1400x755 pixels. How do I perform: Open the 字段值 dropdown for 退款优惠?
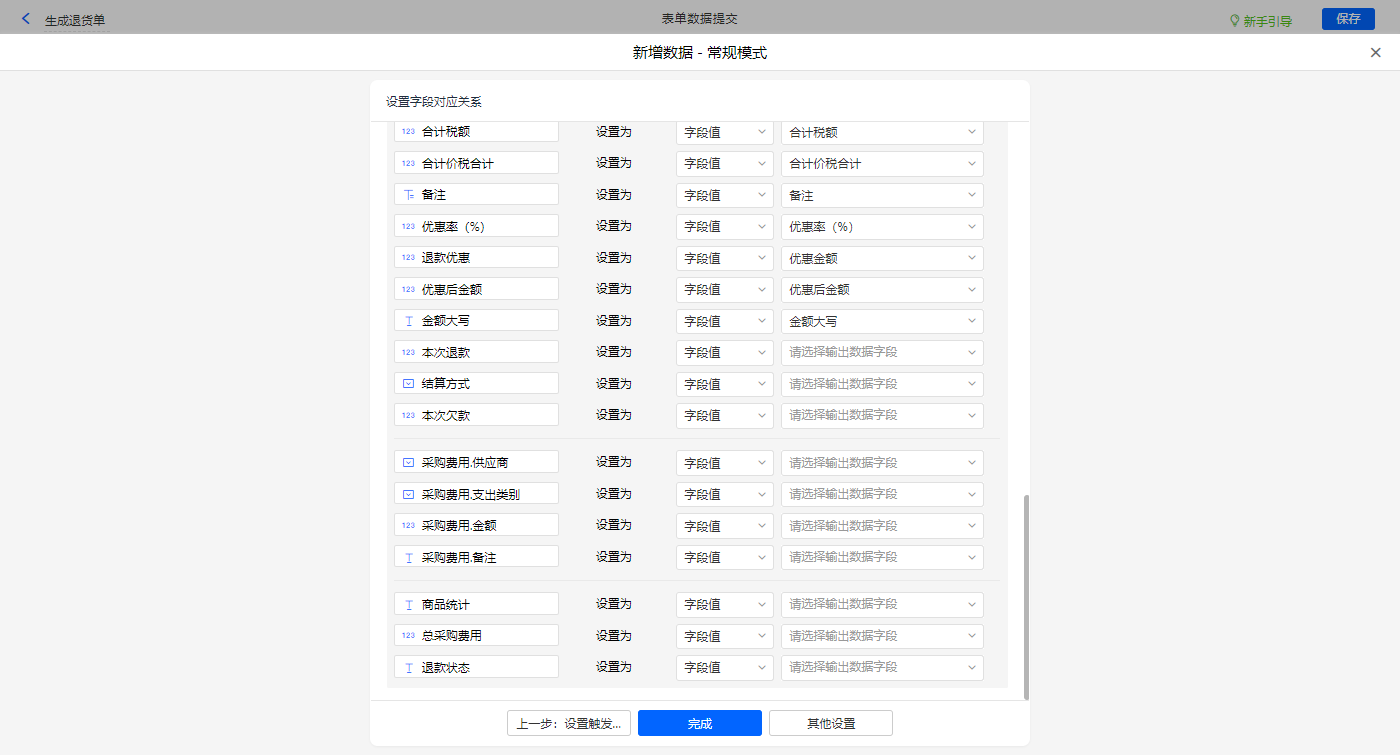724,258
